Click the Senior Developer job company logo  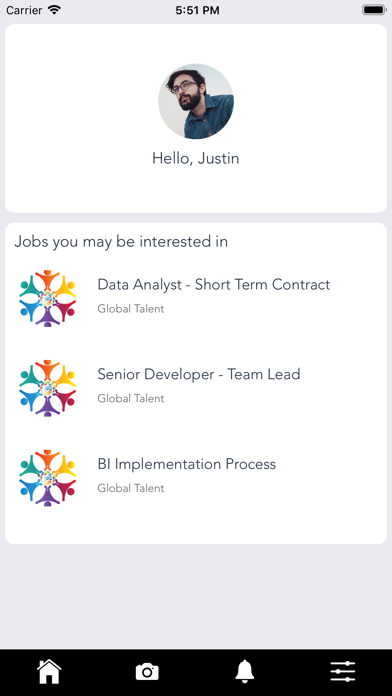[48, 388]
